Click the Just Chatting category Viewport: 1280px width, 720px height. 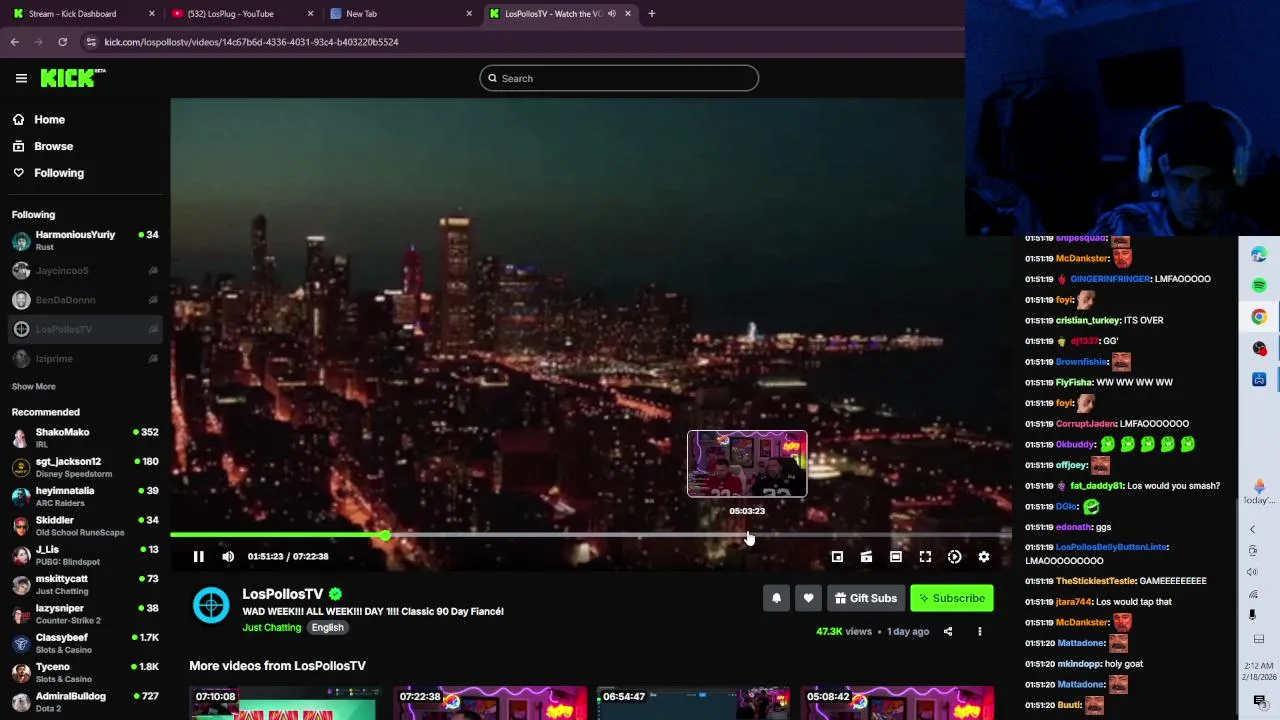click(x=271, y=628)
